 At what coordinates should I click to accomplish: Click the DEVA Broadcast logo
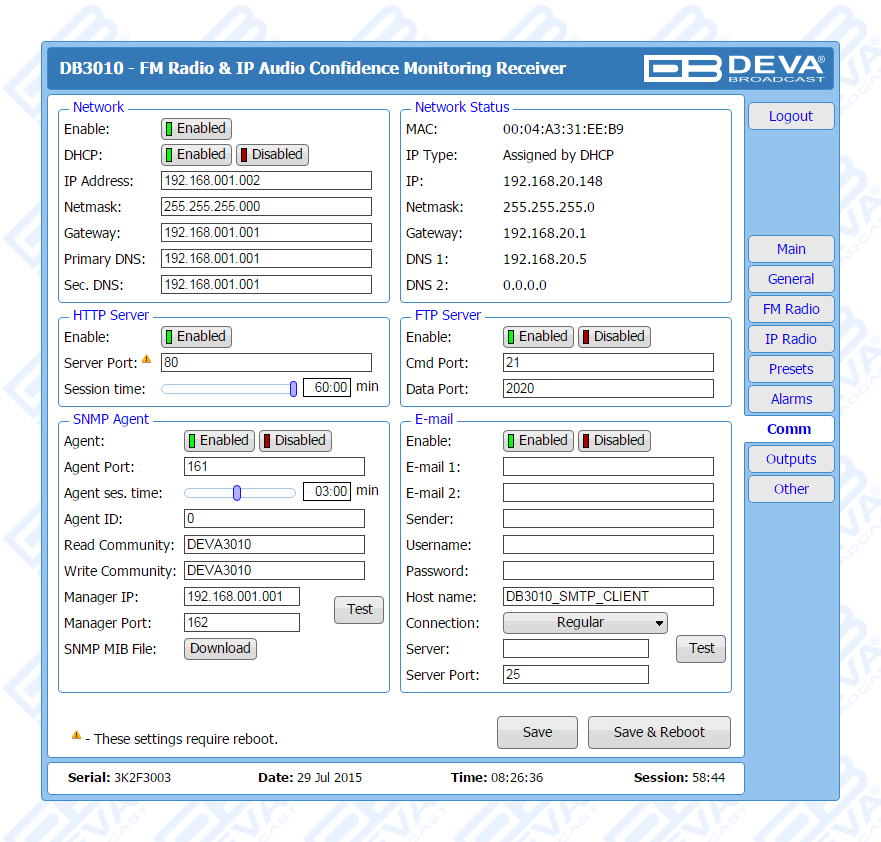coord(734,68)
